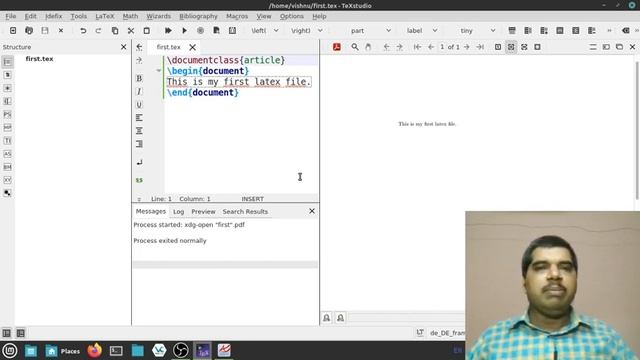Viewport: 640px width, 360px height.
Task: Toggle the fit-to-text-width PDF view button
Action: [x=524, y=47]
